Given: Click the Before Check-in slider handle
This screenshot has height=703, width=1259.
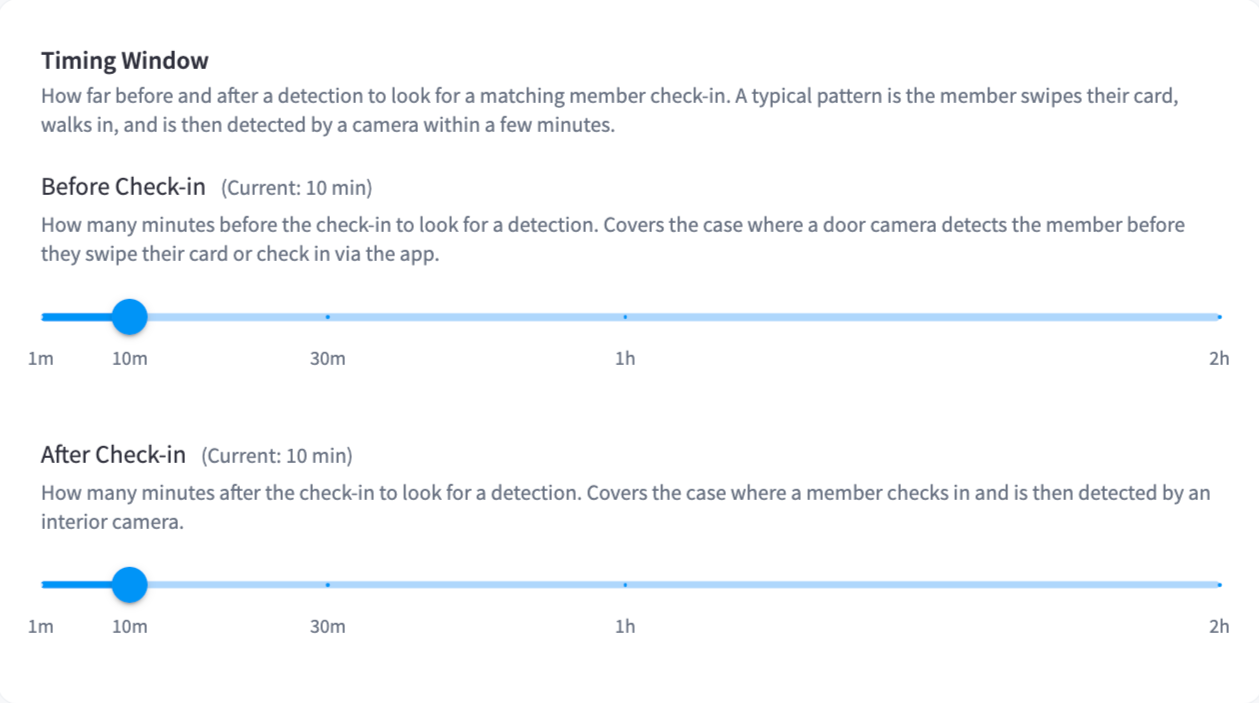Looking at the screenshot, I should [129, 317].
